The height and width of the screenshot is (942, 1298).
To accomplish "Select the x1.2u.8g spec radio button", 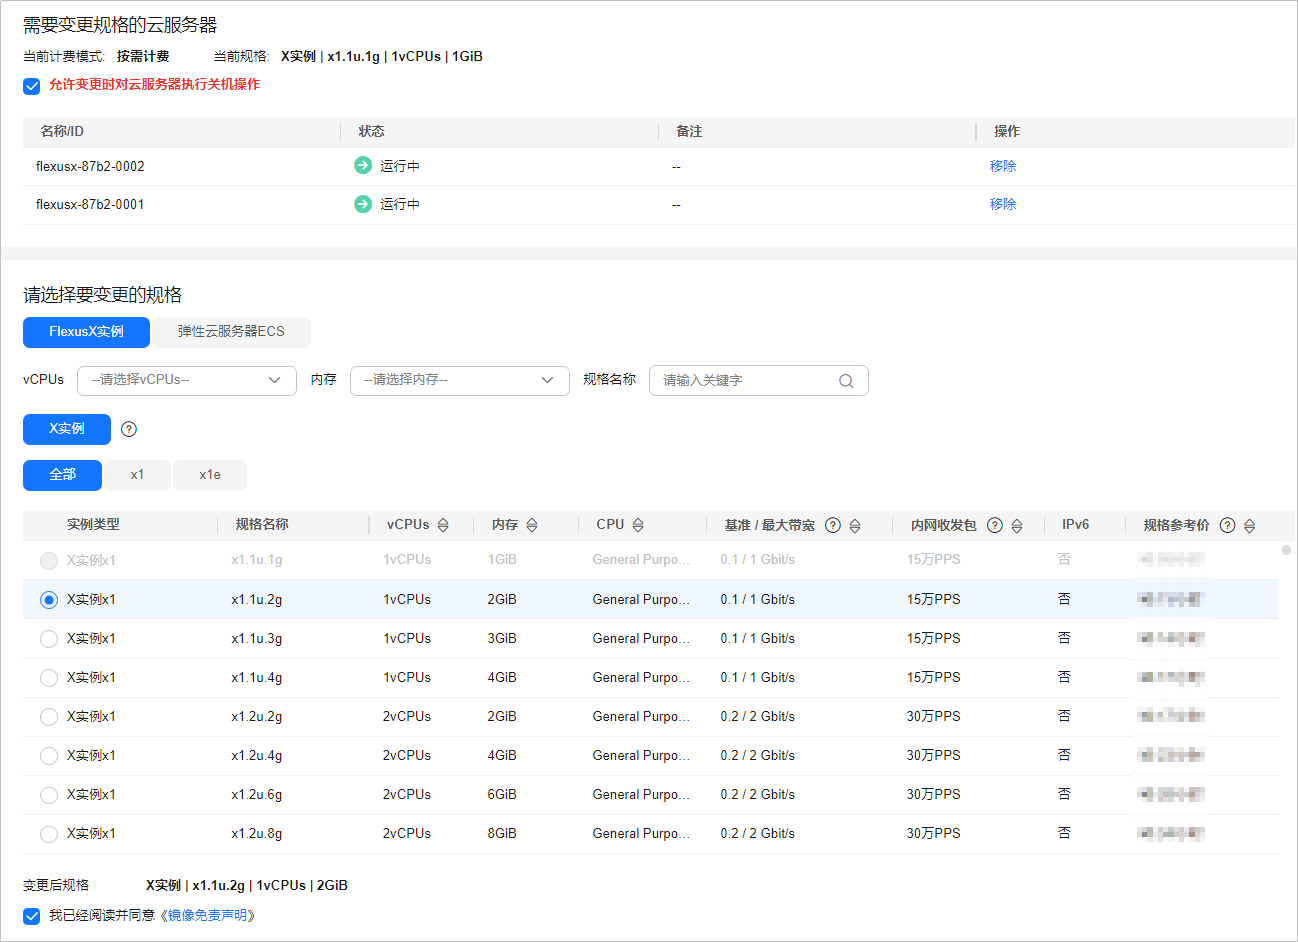I will tap(49, 834).
